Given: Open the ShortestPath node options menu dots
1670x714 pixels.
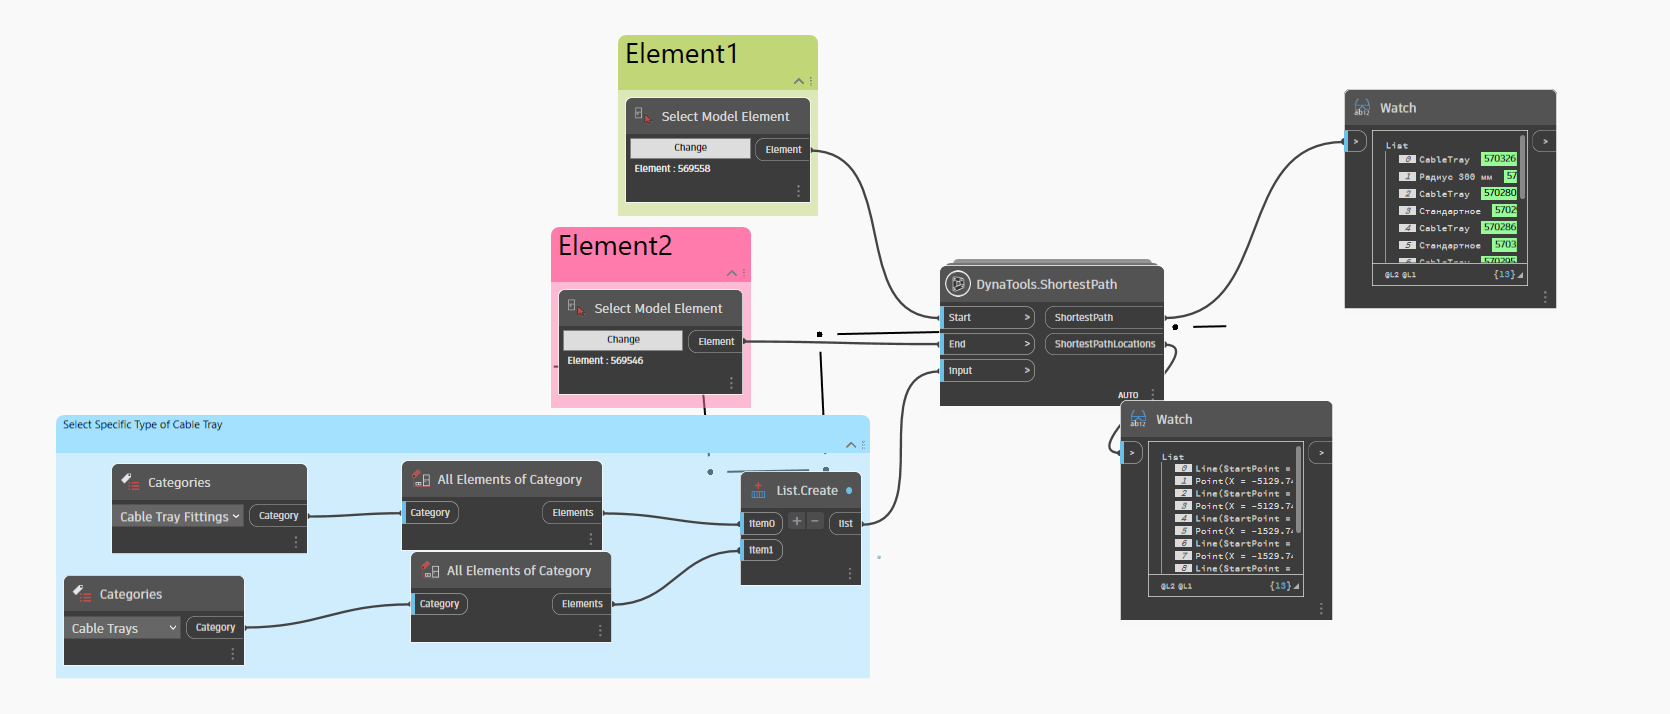Looking at the screenshot, I should (1153, 394).
